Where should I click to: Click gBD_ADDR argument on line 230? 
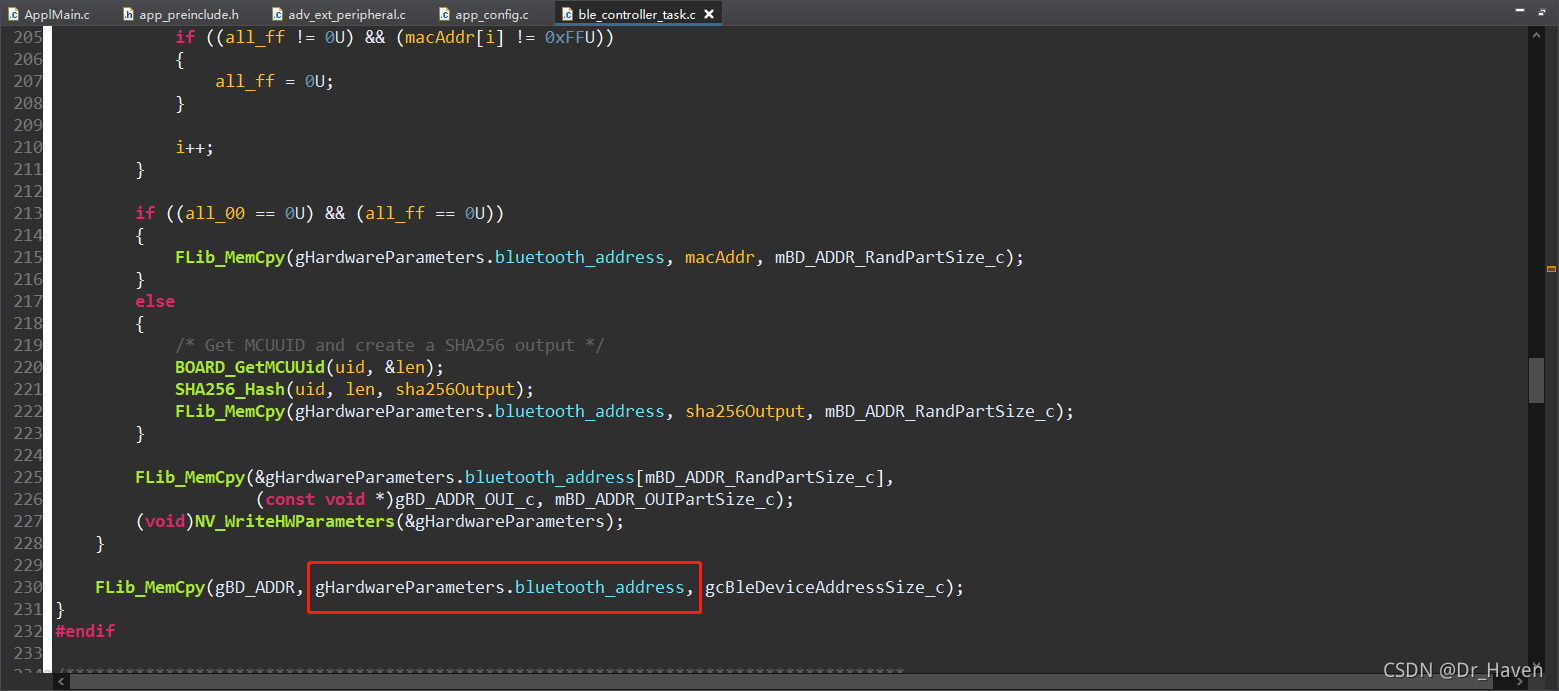coord(255,587)
